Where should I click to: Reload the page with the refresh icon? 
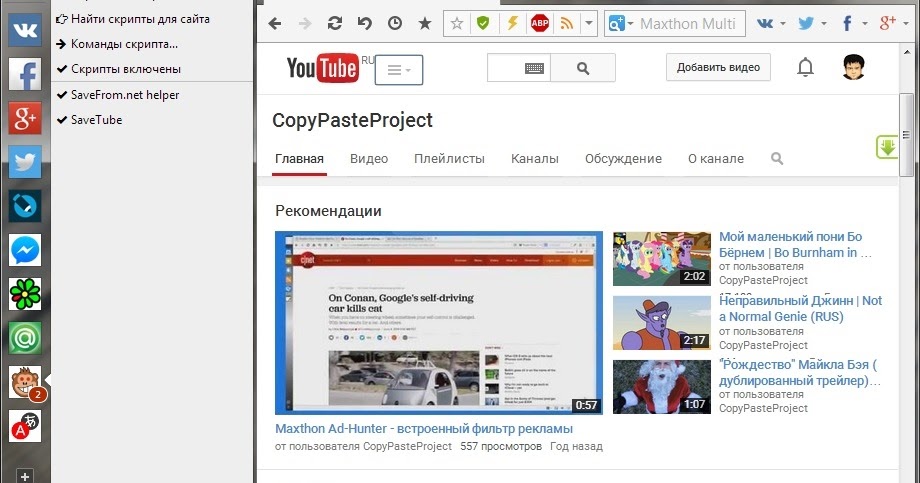(x=335, y=23)
